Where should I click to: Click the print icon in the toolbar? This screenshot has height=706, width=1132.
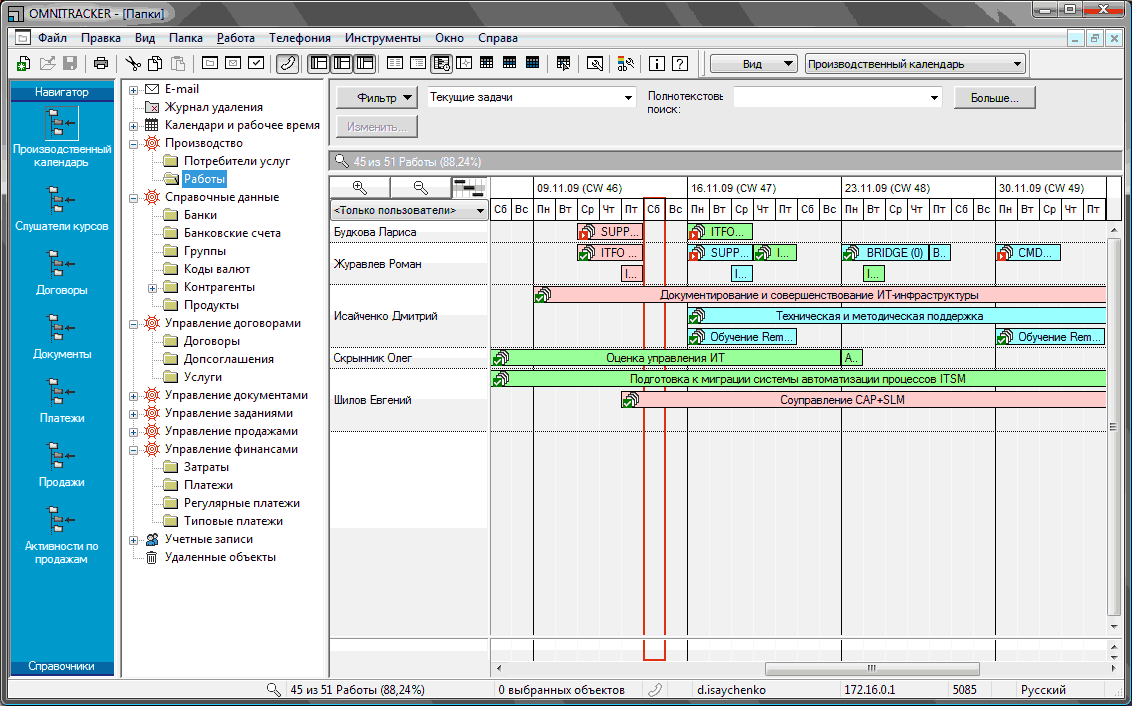pyautogui.click(x=100, y=64)
